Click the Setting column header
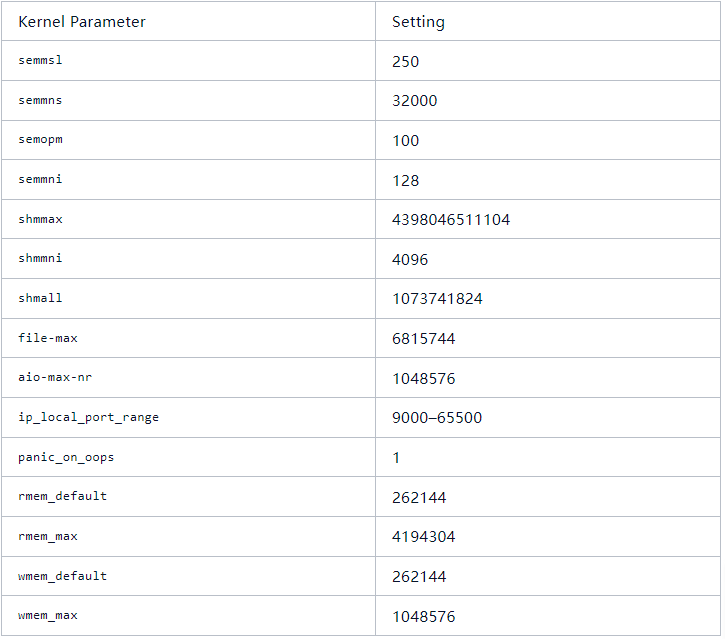Image resolution: width=725 pixels, height=639 pixels. (418, 22)
